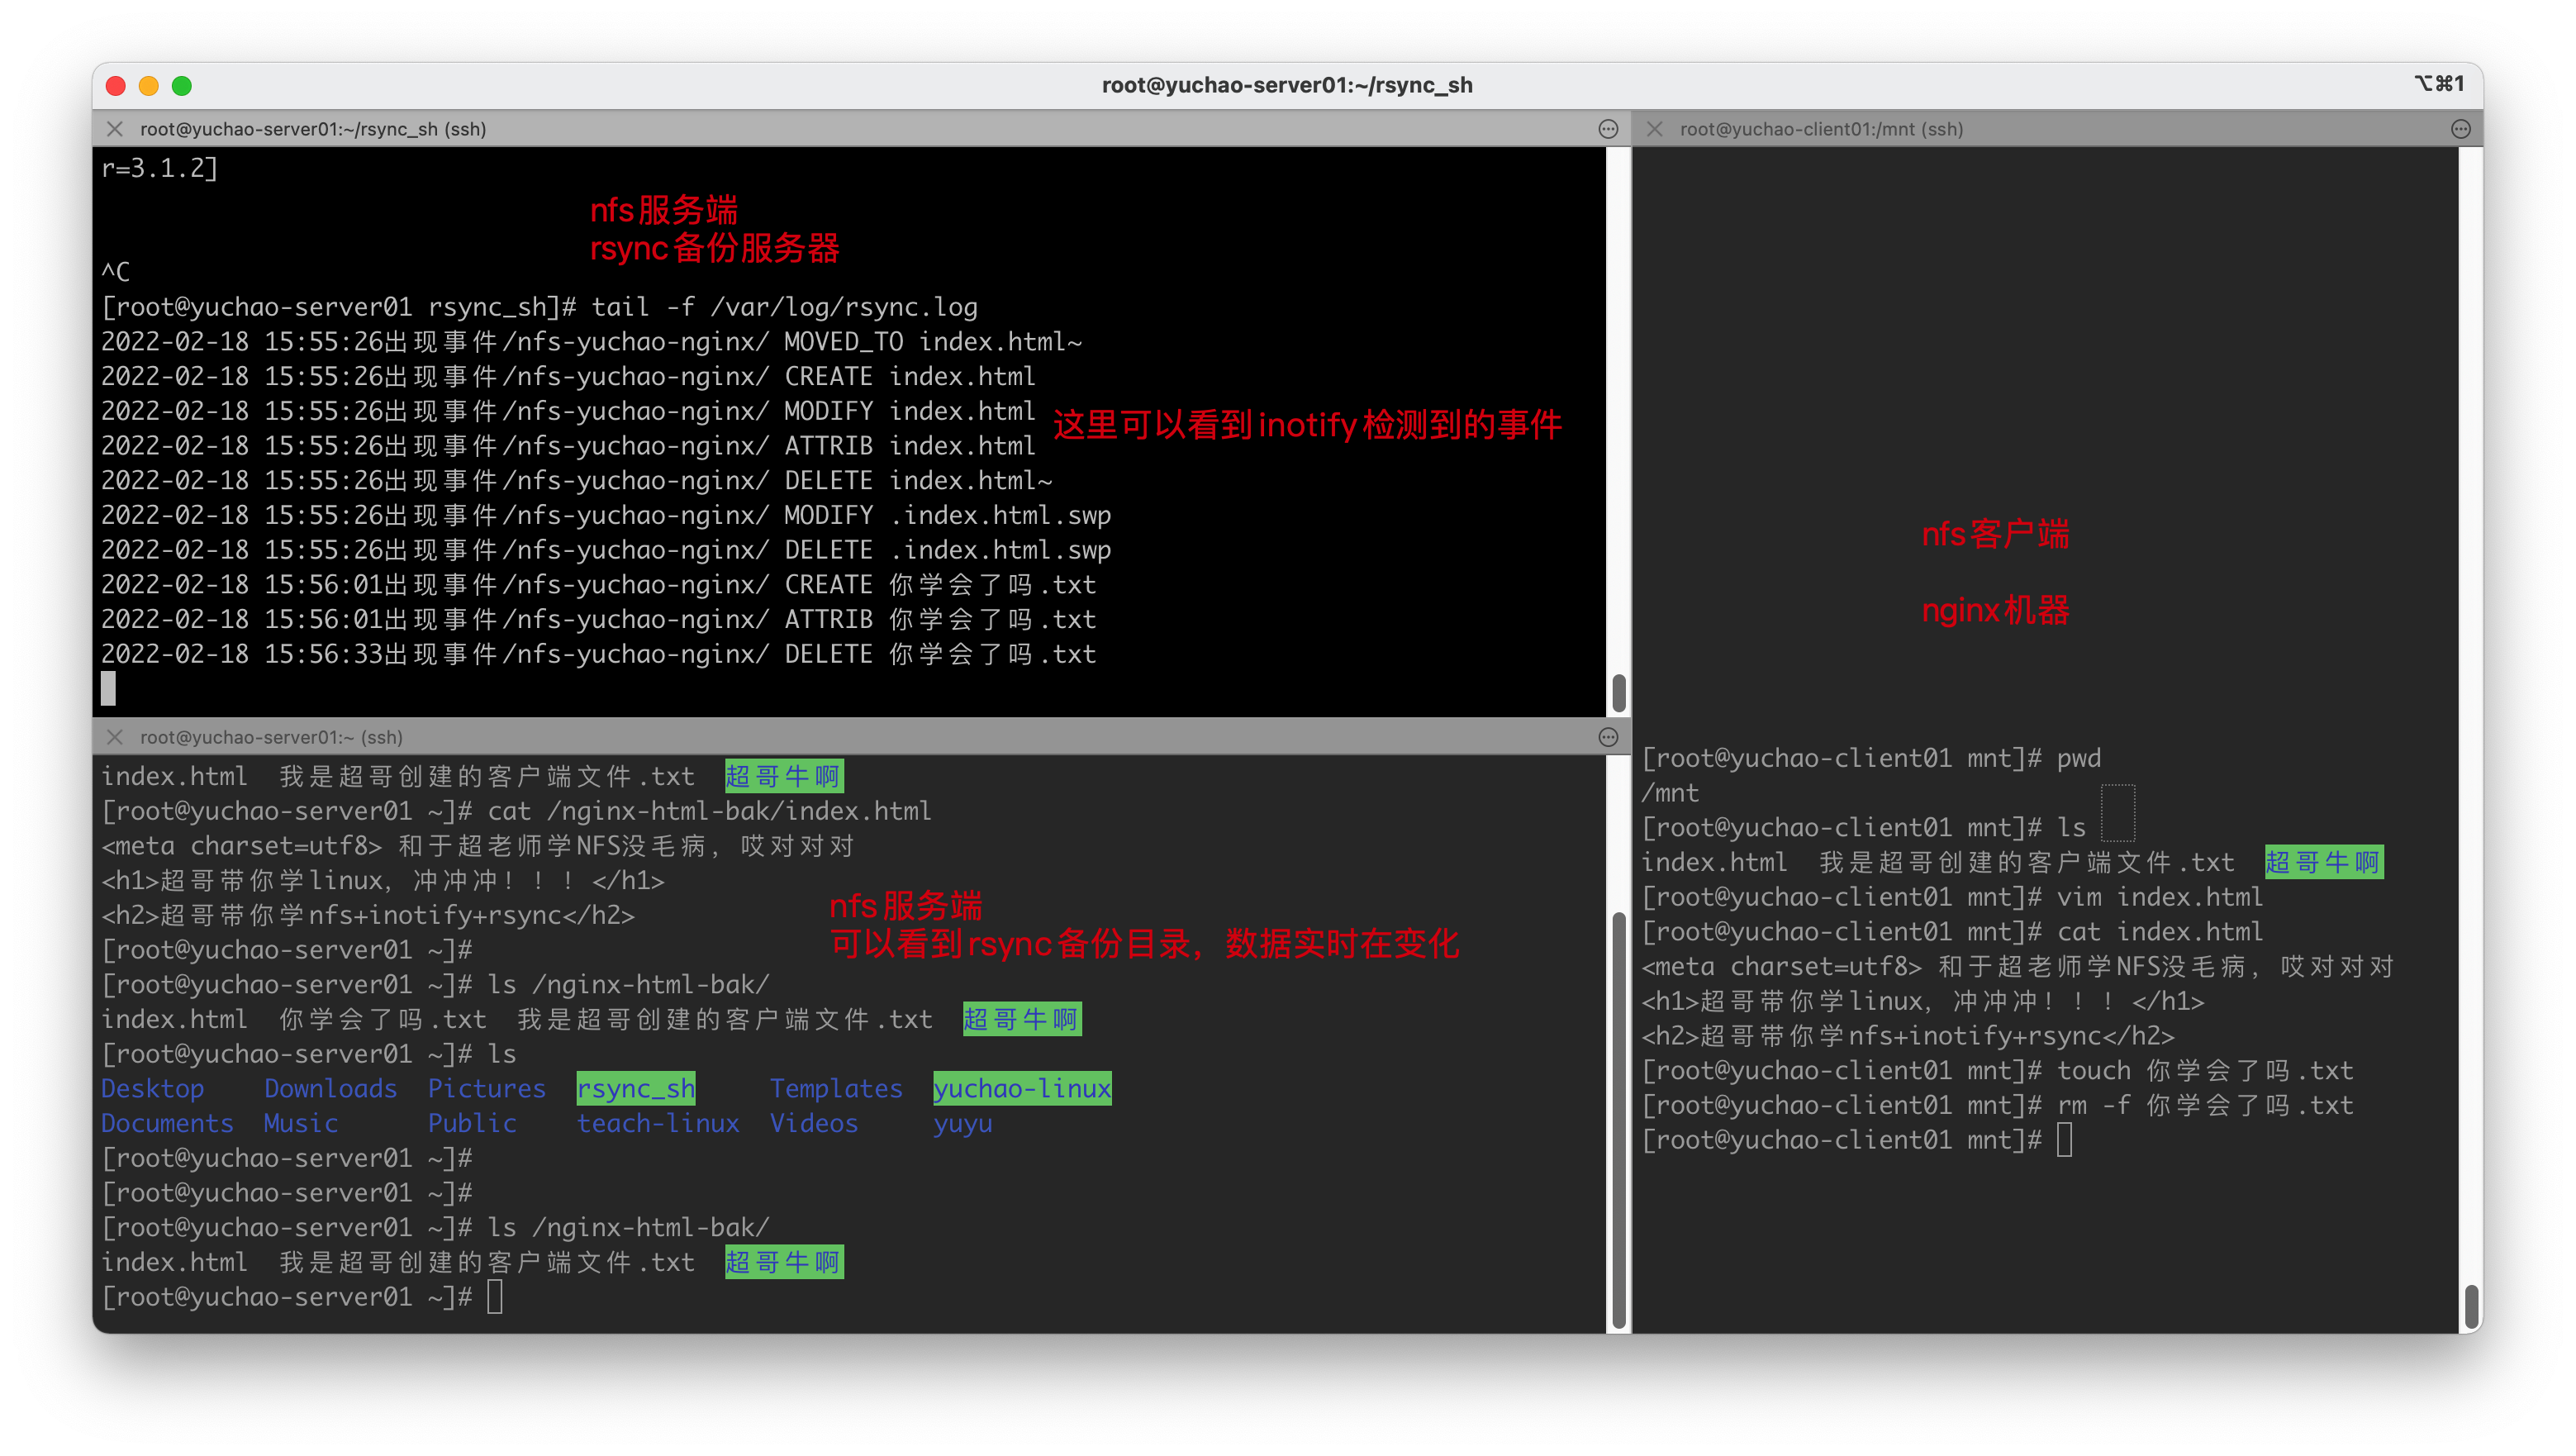Open pane menu for rsync_sh session

(x=1608, y=129)
